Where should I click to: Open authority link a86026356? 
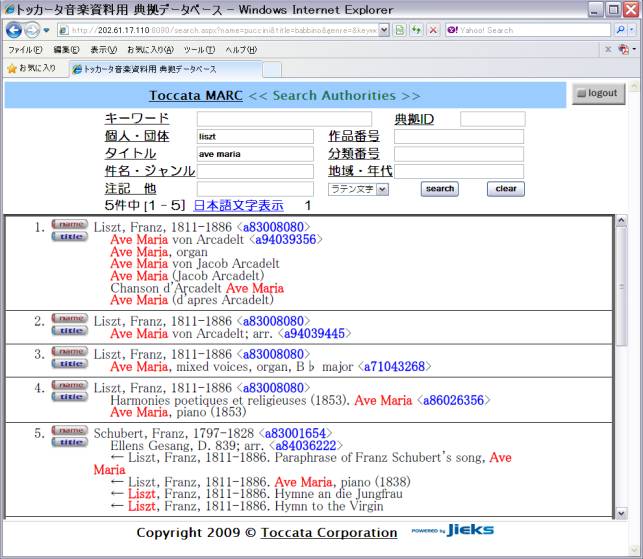453,400
